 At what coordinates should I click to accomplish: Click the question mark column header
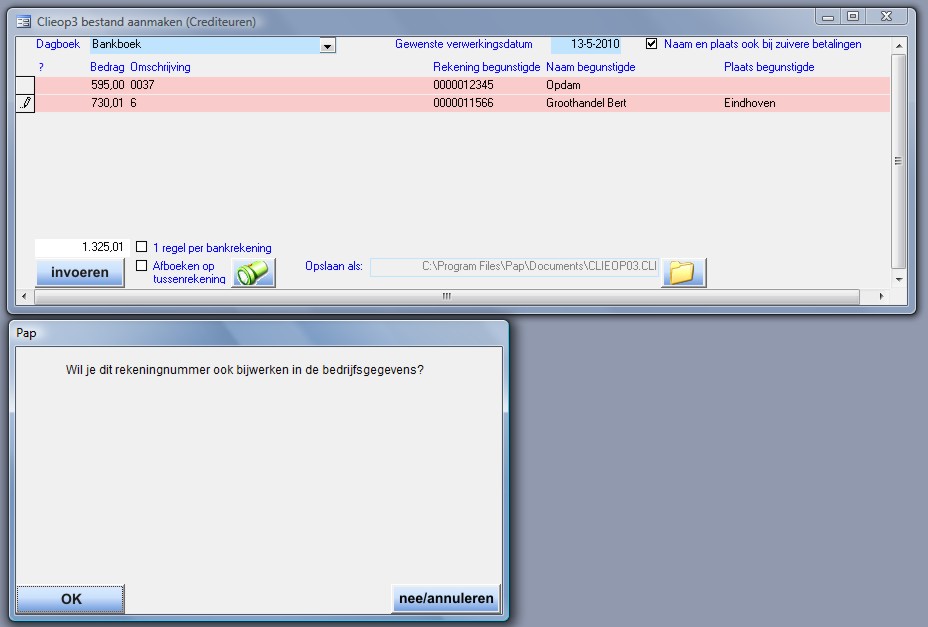coord(41,67)
